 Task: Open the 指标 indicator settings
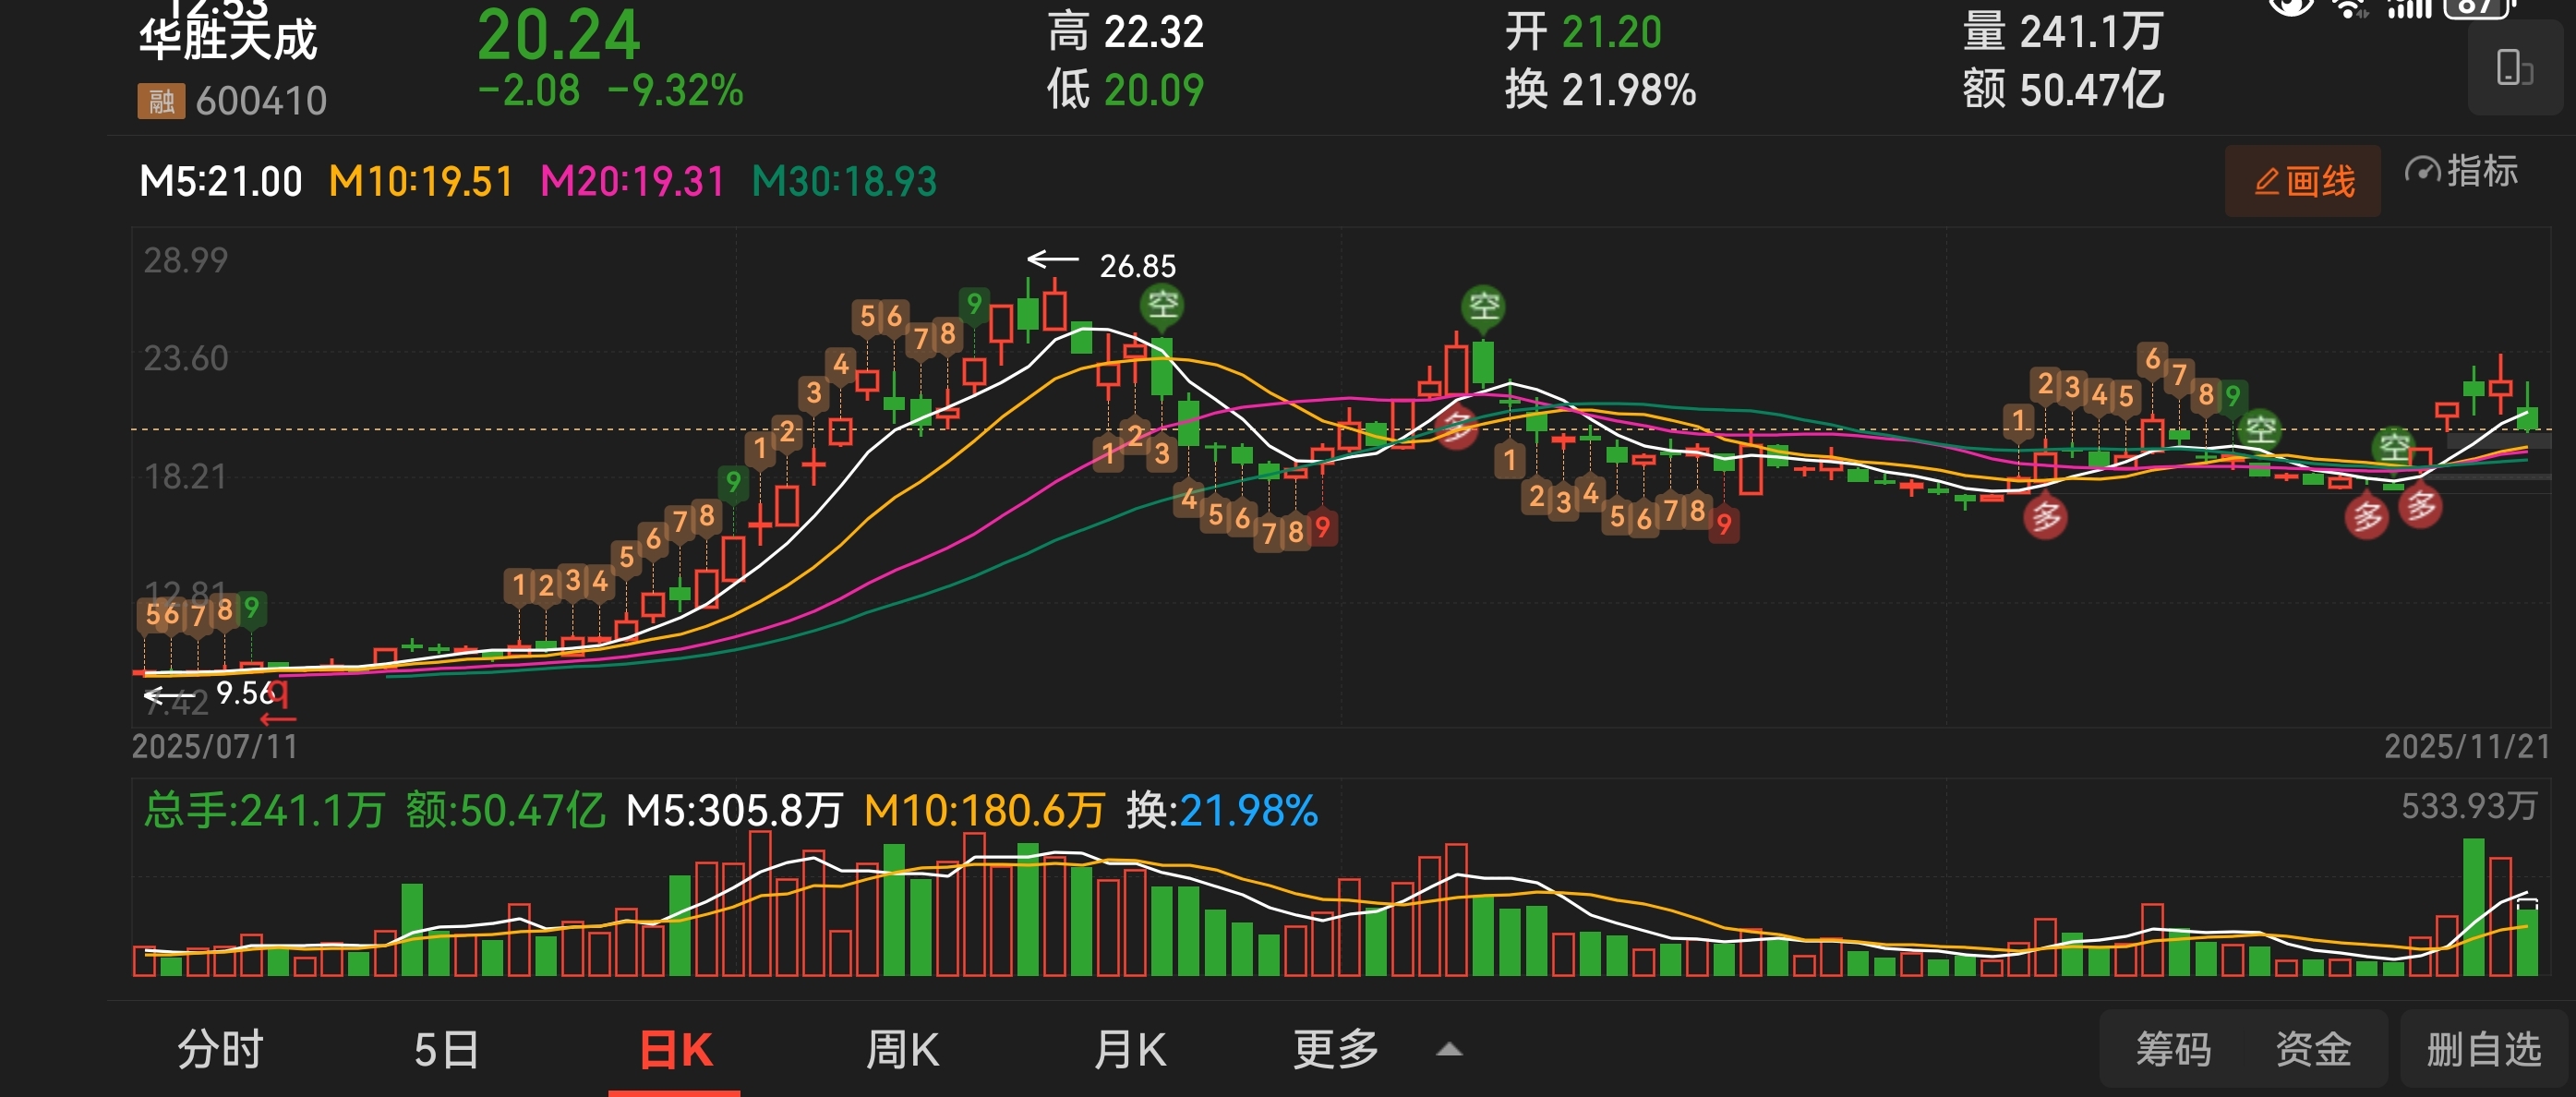tap(2461, 172)
